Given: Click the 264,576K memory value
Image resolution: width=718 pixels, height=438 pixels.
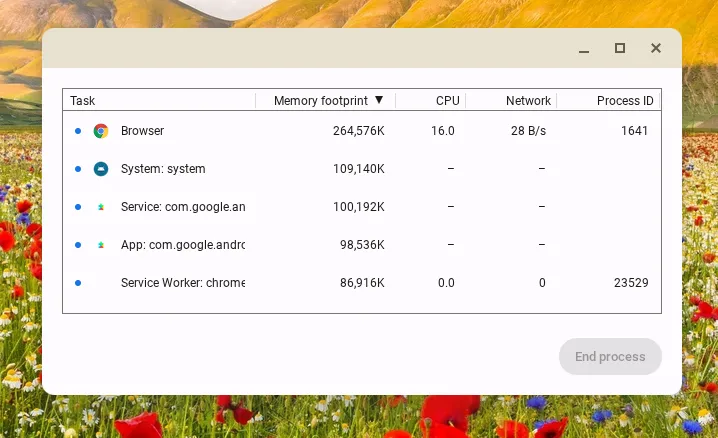Looking at the screenshot, I should (x=358, y=131).
